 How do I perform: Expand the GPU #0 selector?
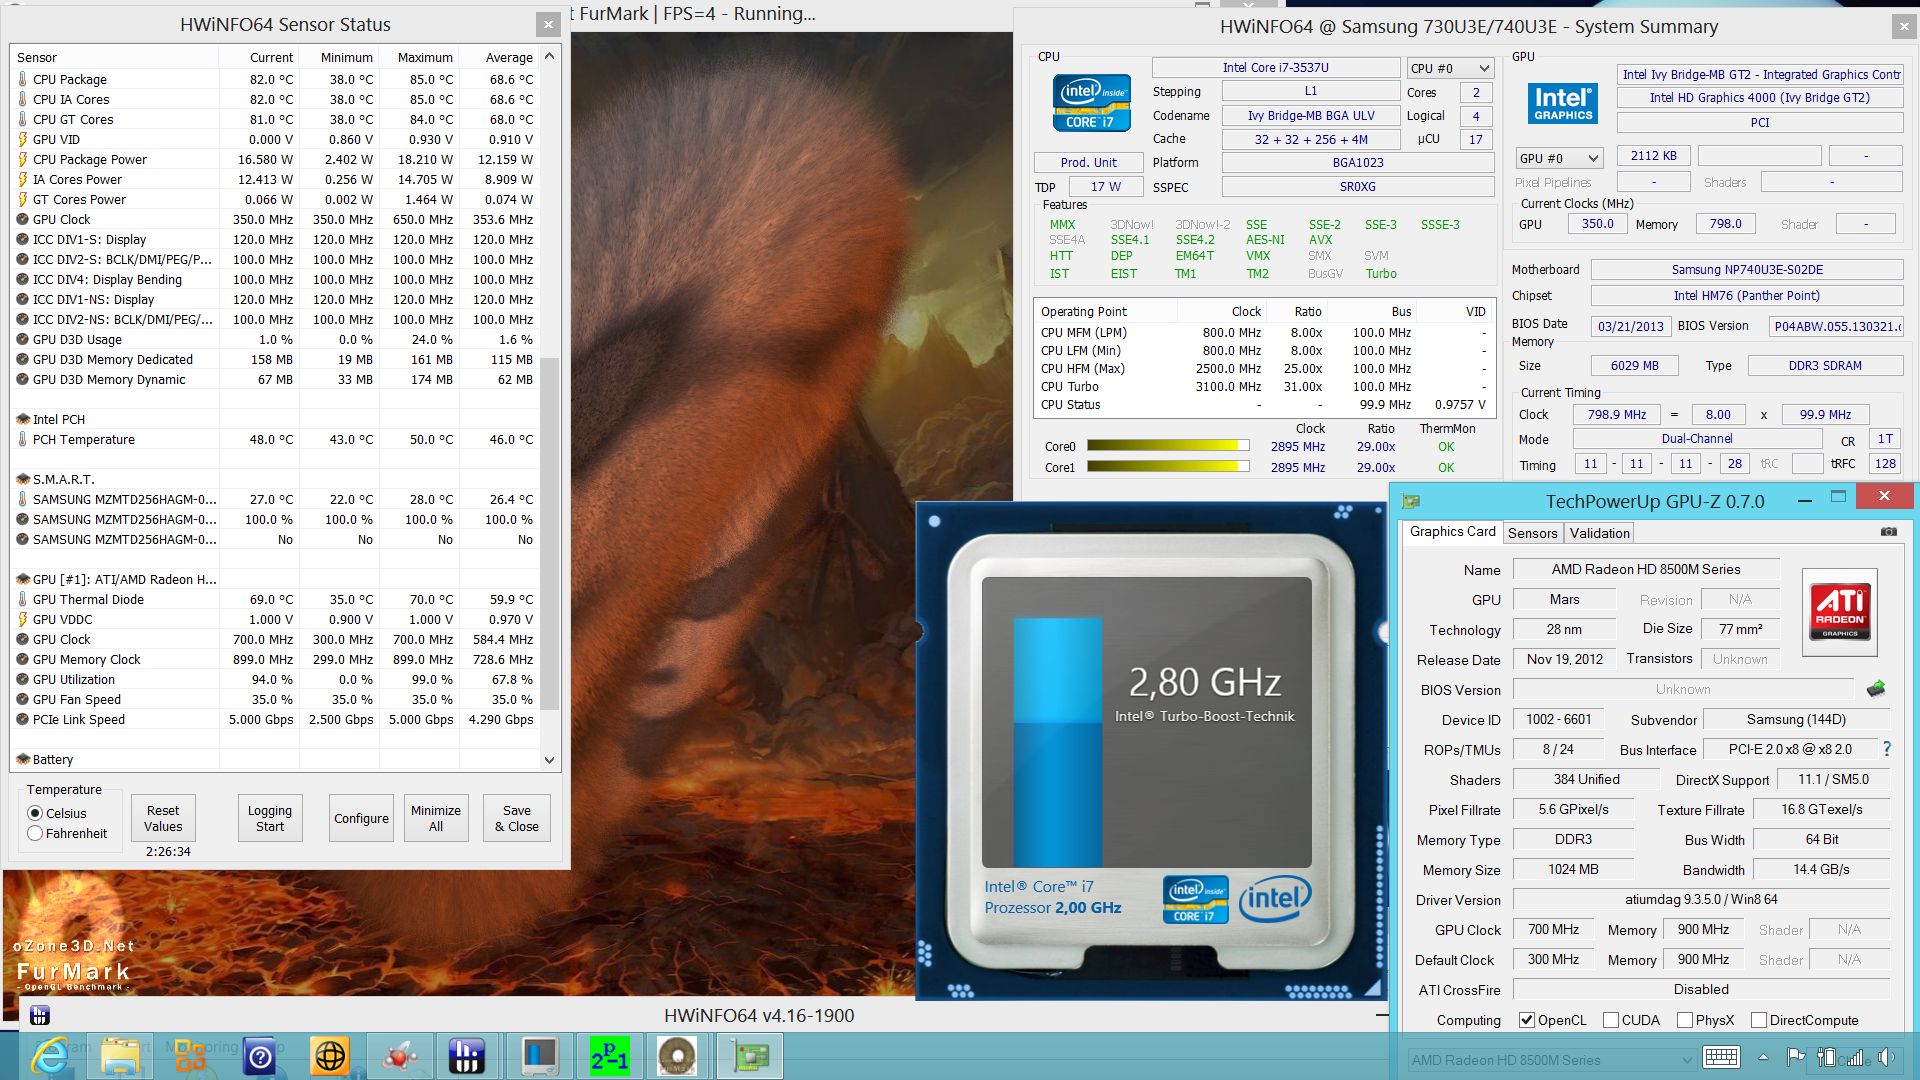click(x=1559, y=158)
